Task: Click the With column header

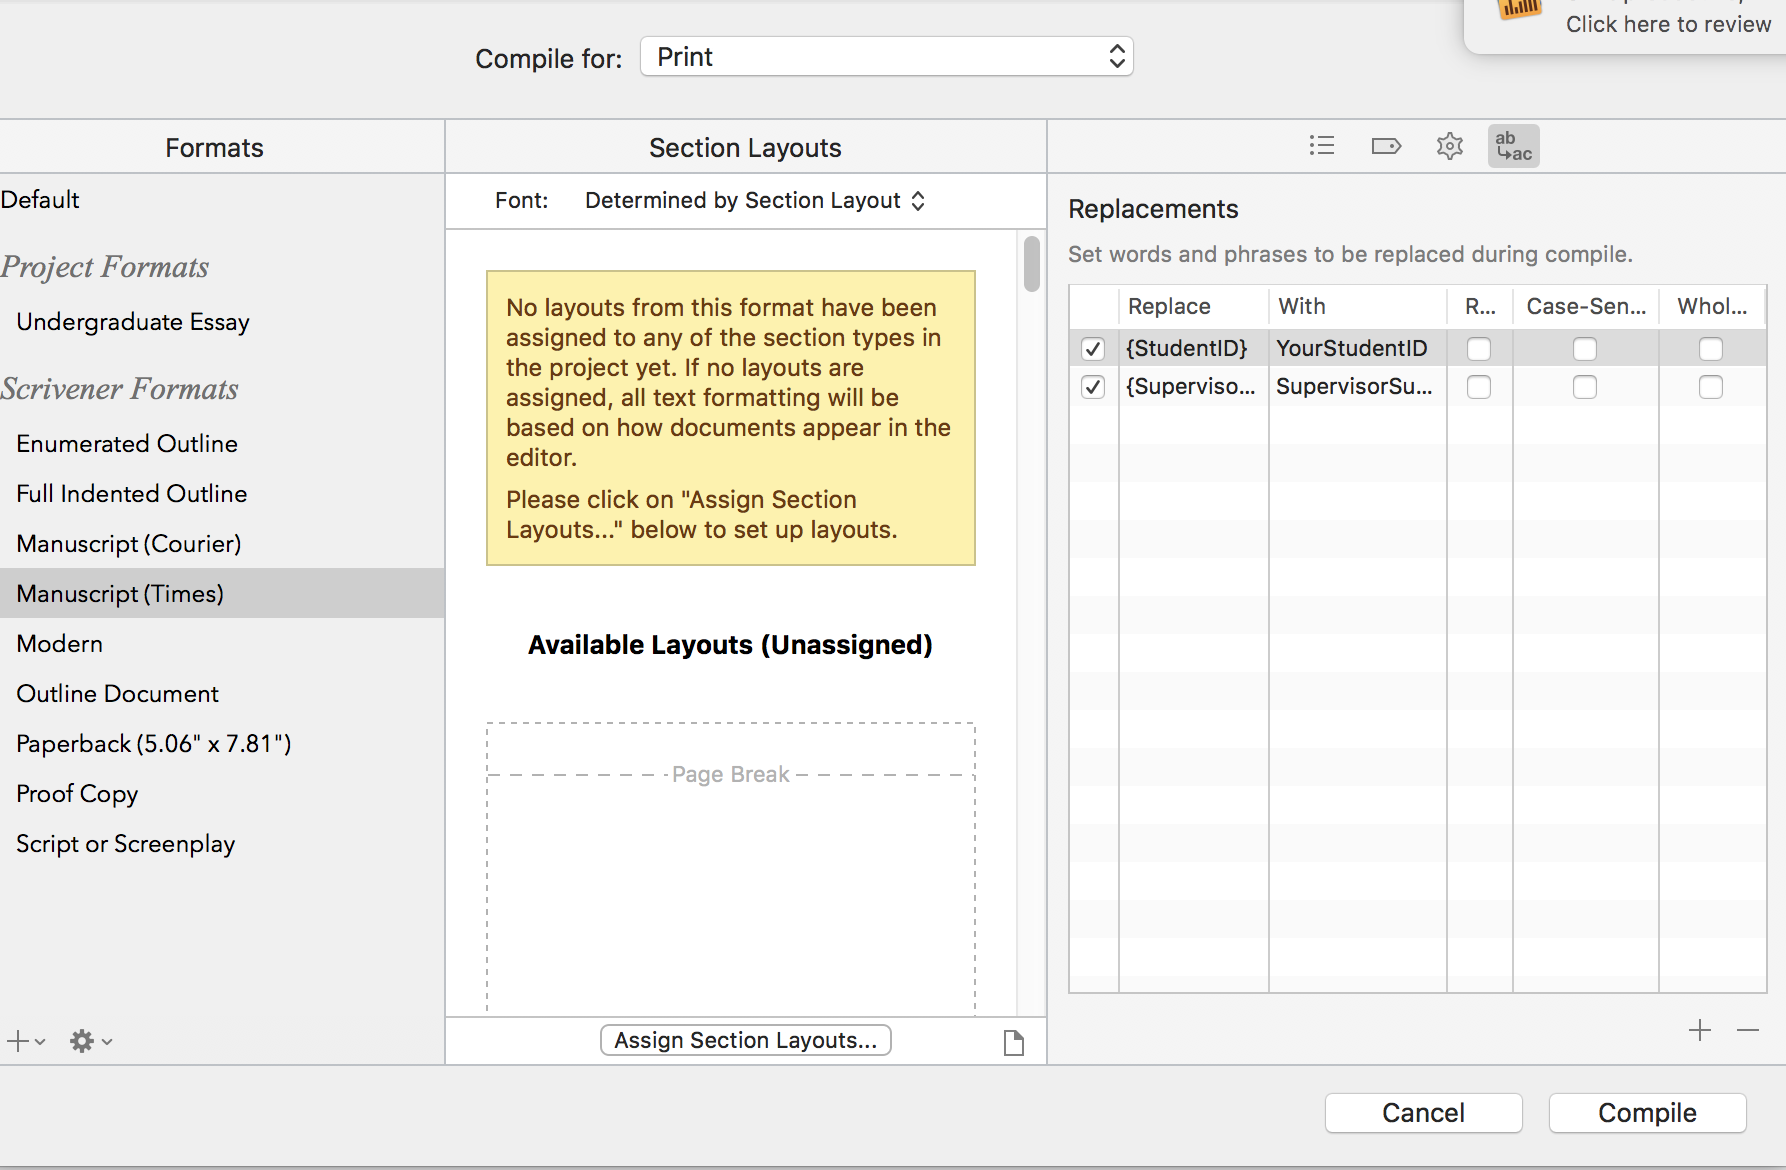Action: pos(1357,306)
